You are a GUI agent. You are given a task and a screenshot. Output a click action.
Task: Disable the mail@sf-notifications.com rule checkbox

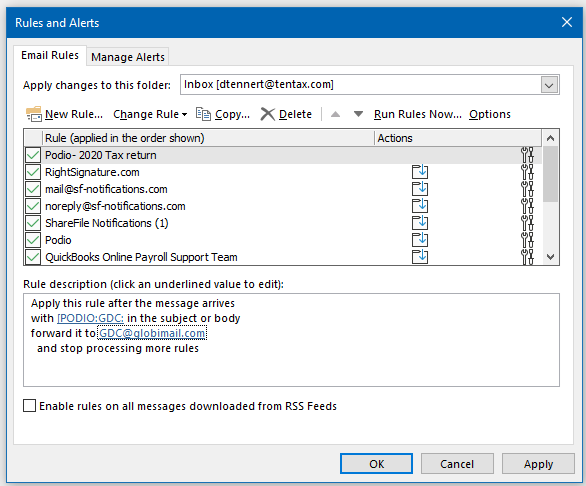tap(33, 189)
